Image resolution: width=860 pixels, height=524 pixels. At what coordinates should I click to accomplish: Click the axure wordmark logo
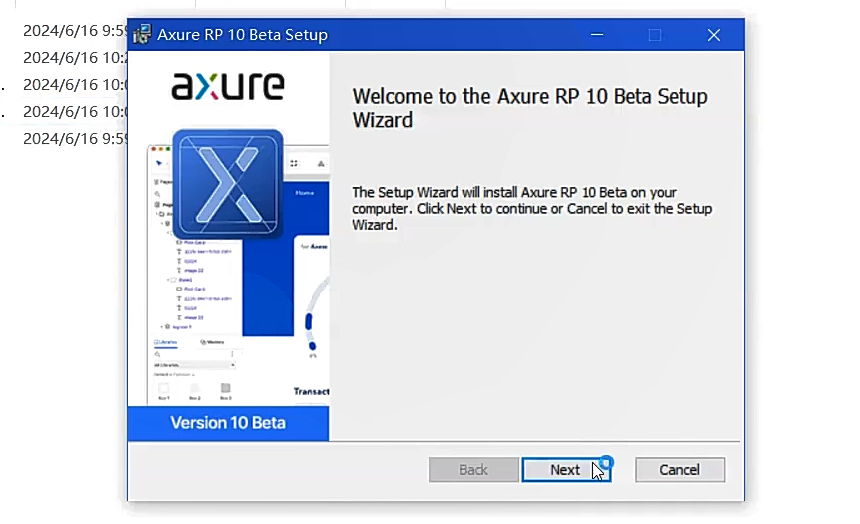tap(228, 87)
